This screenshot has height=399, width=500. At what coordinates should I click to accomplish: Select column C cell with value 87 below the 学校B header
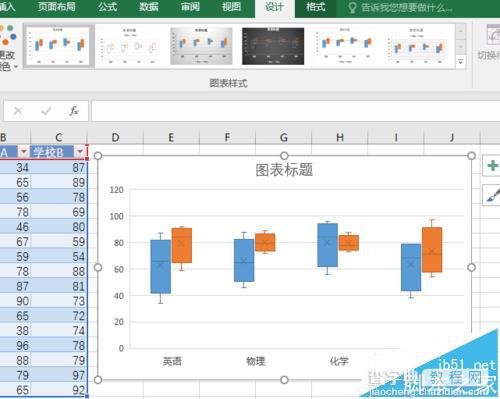click(59, 167)
